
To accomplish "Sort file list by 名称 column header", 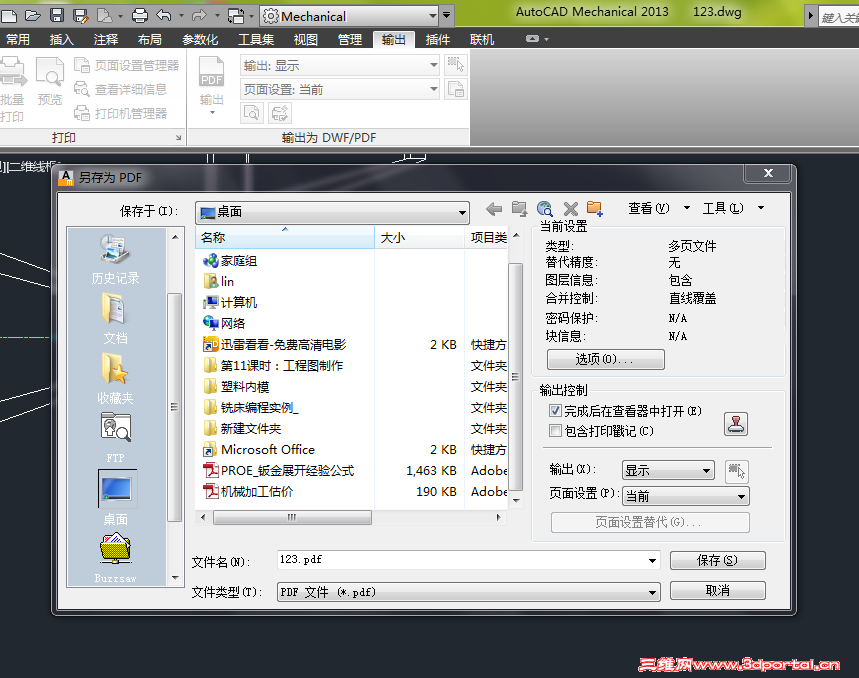I will pos(285,237).
